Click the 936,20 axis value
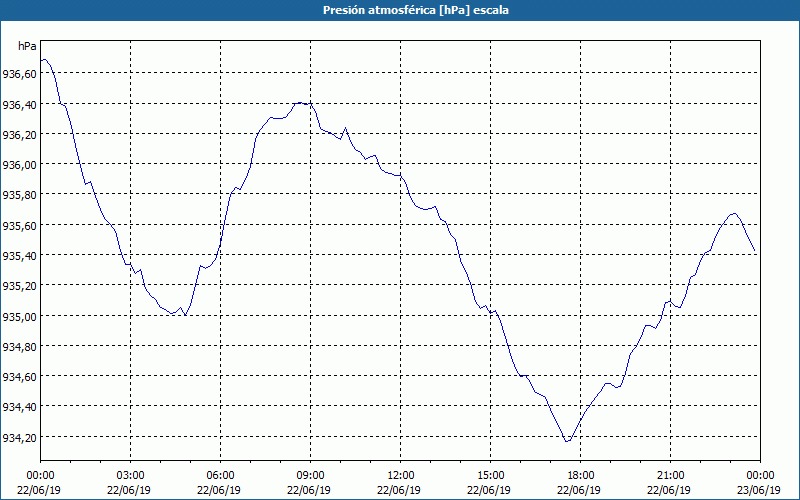 (19, 135)
